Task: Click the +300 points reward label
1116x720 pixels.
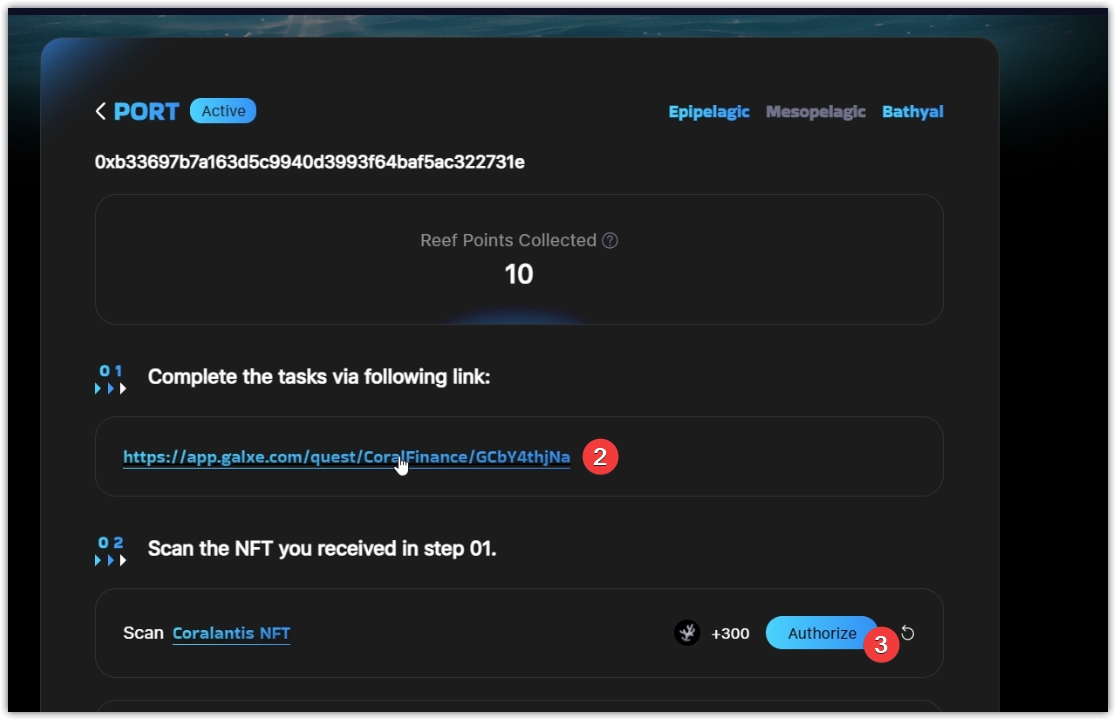Action: [730, 633]
